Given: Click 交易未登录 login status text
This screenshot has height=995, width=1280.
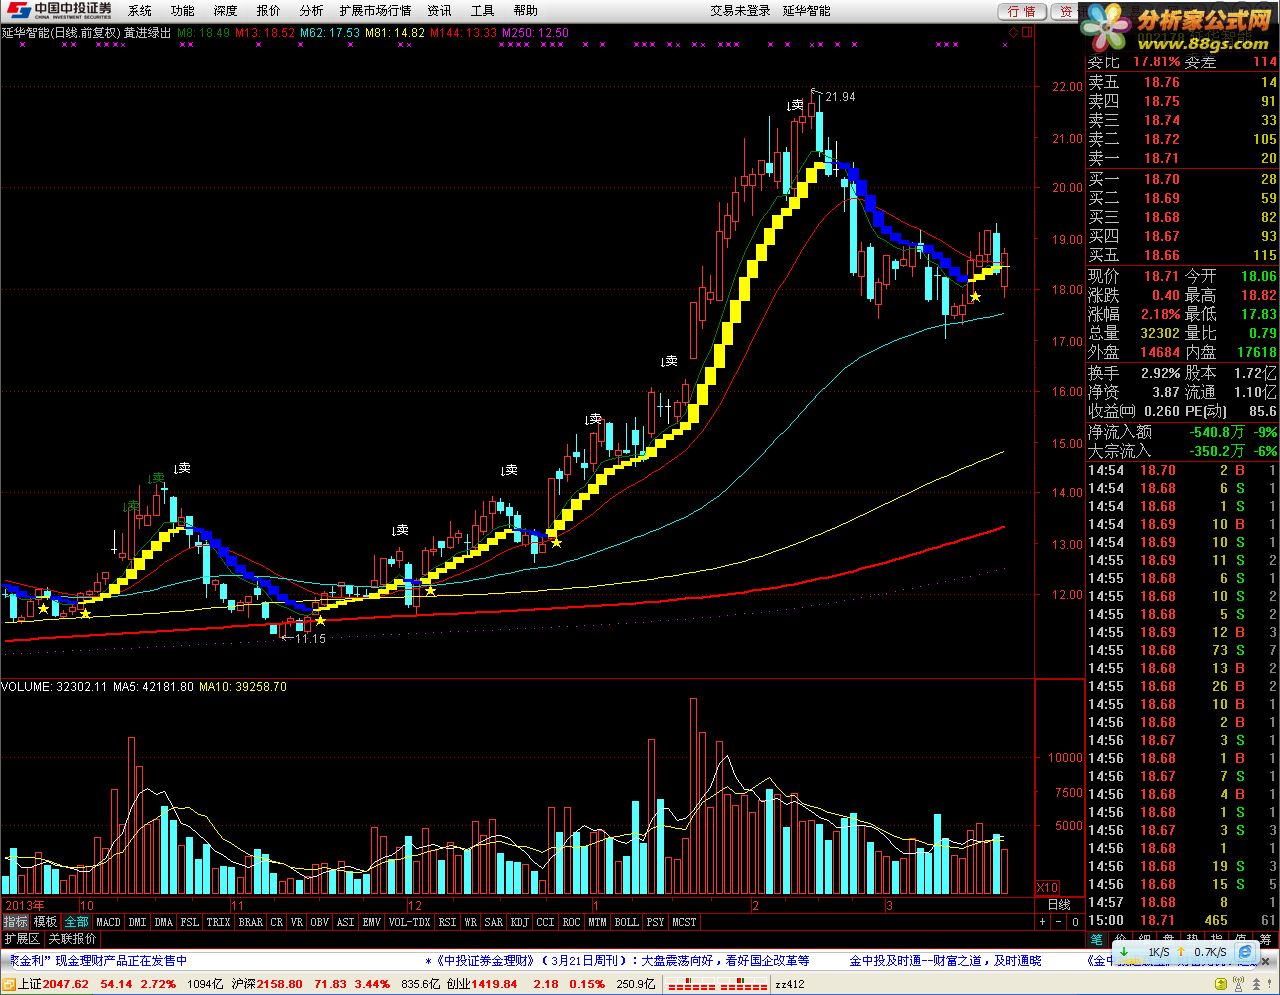Looking at the screenshot, I should (x=741, y=10).
